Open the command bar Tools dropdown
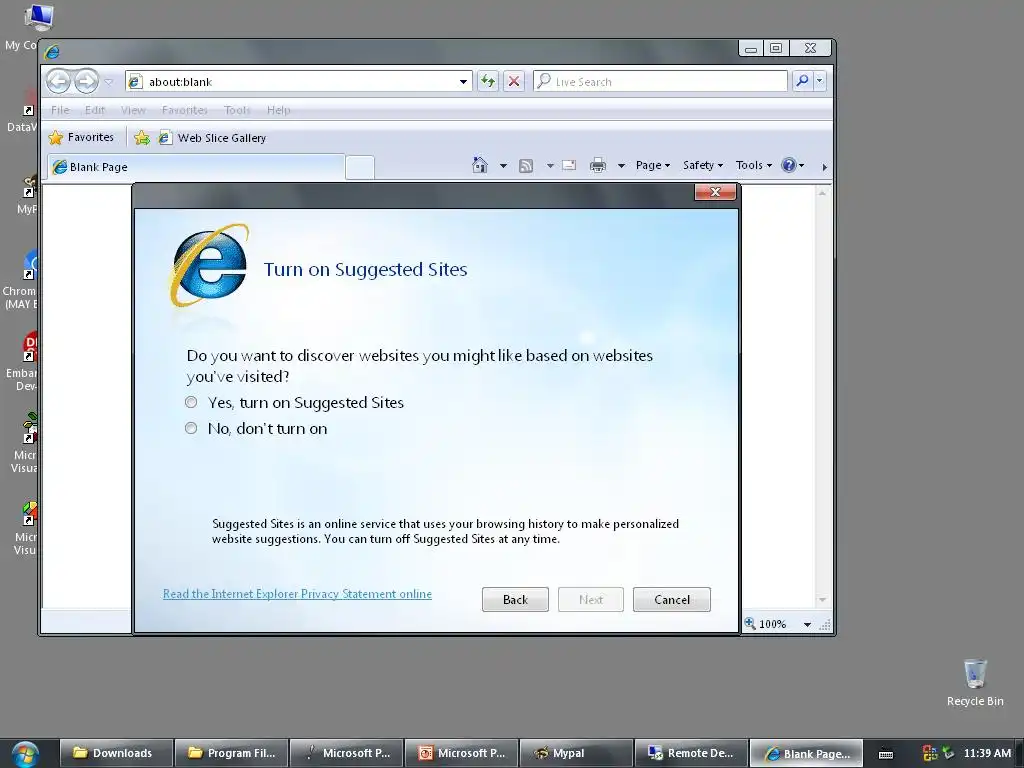Image resolution: width=1024 pixels, height=768 pixels. click(x=754, y=165)
